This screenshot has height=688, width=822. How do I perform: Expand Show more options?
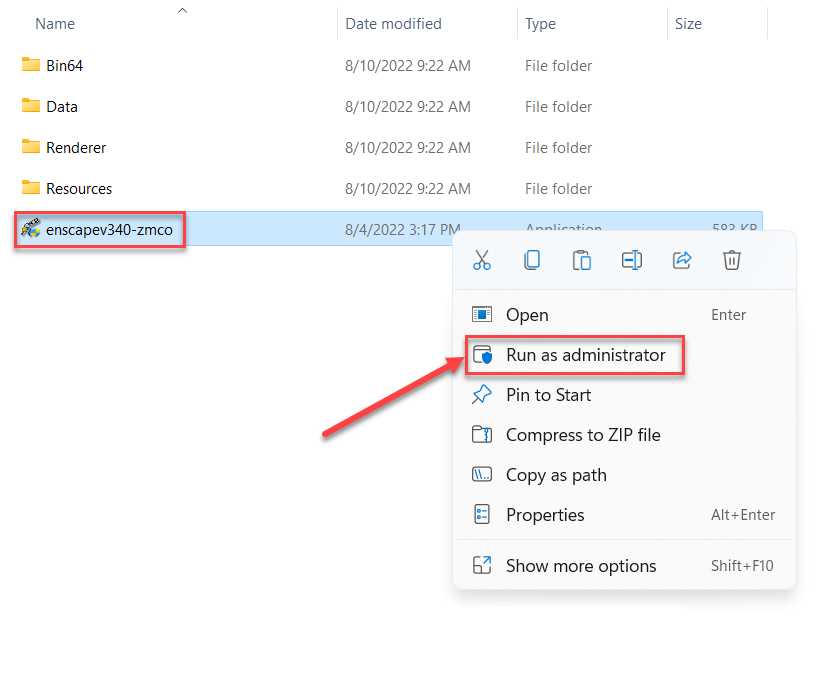pyautogui.click(x=581, y=565)
